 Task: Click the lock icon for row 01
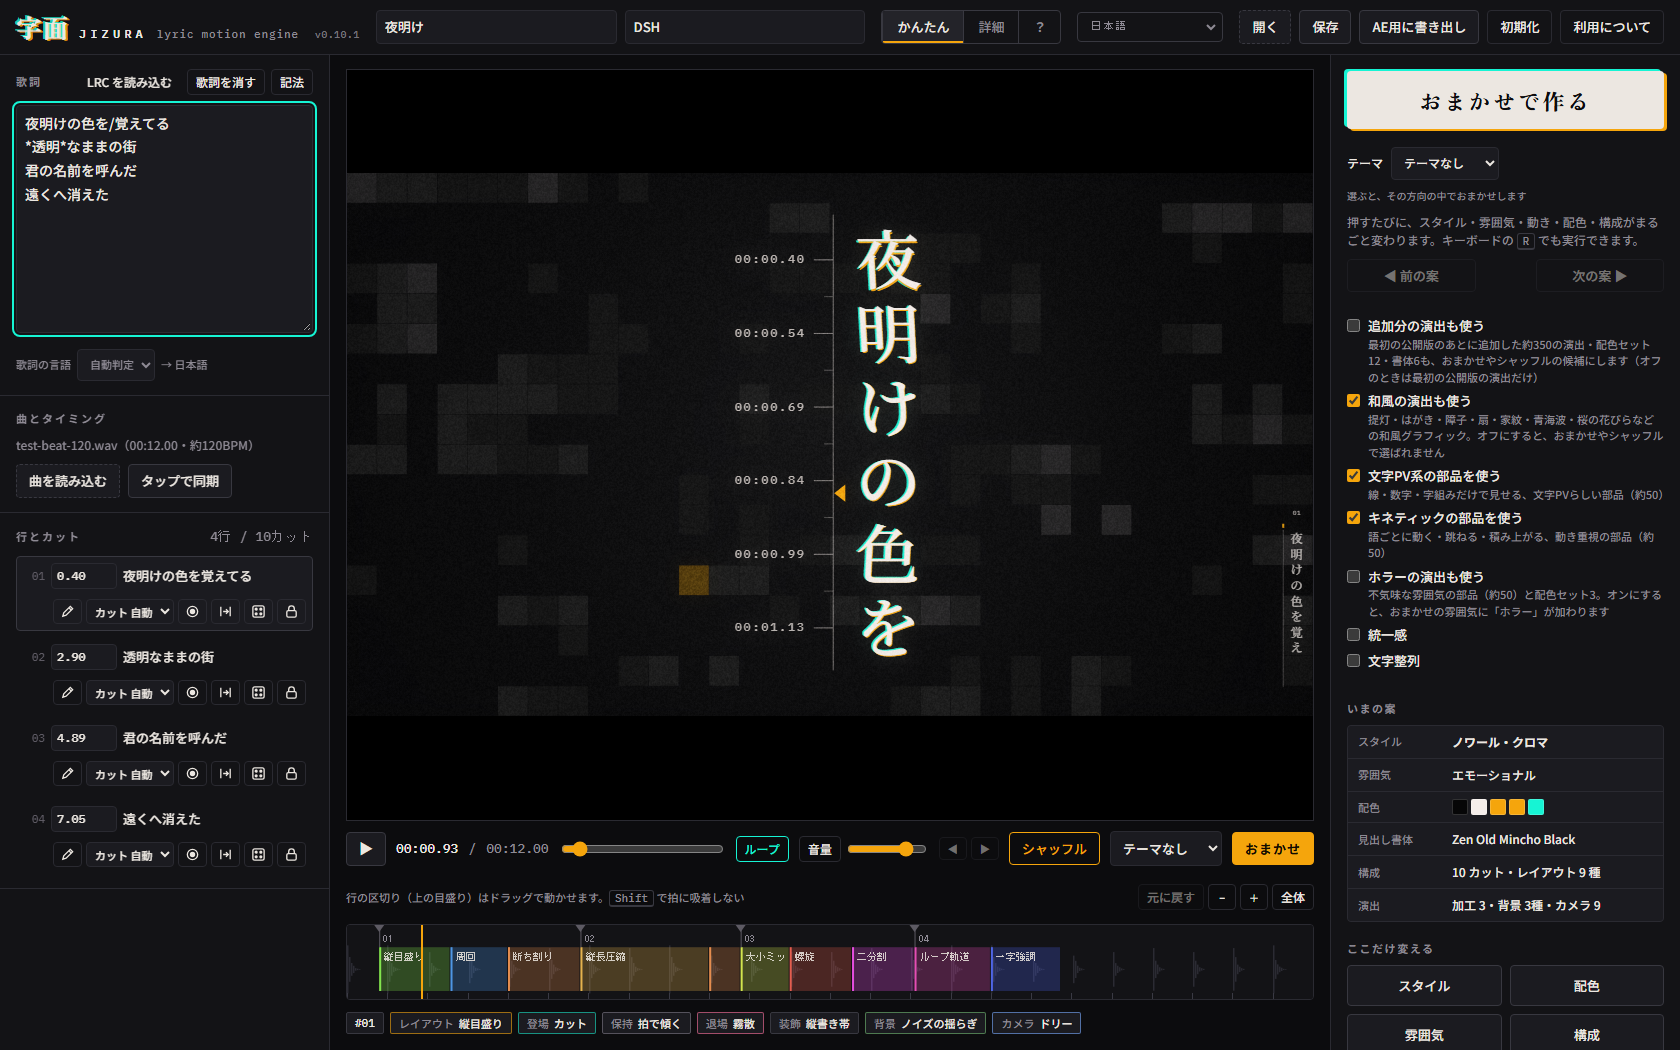tap(292, 612)
